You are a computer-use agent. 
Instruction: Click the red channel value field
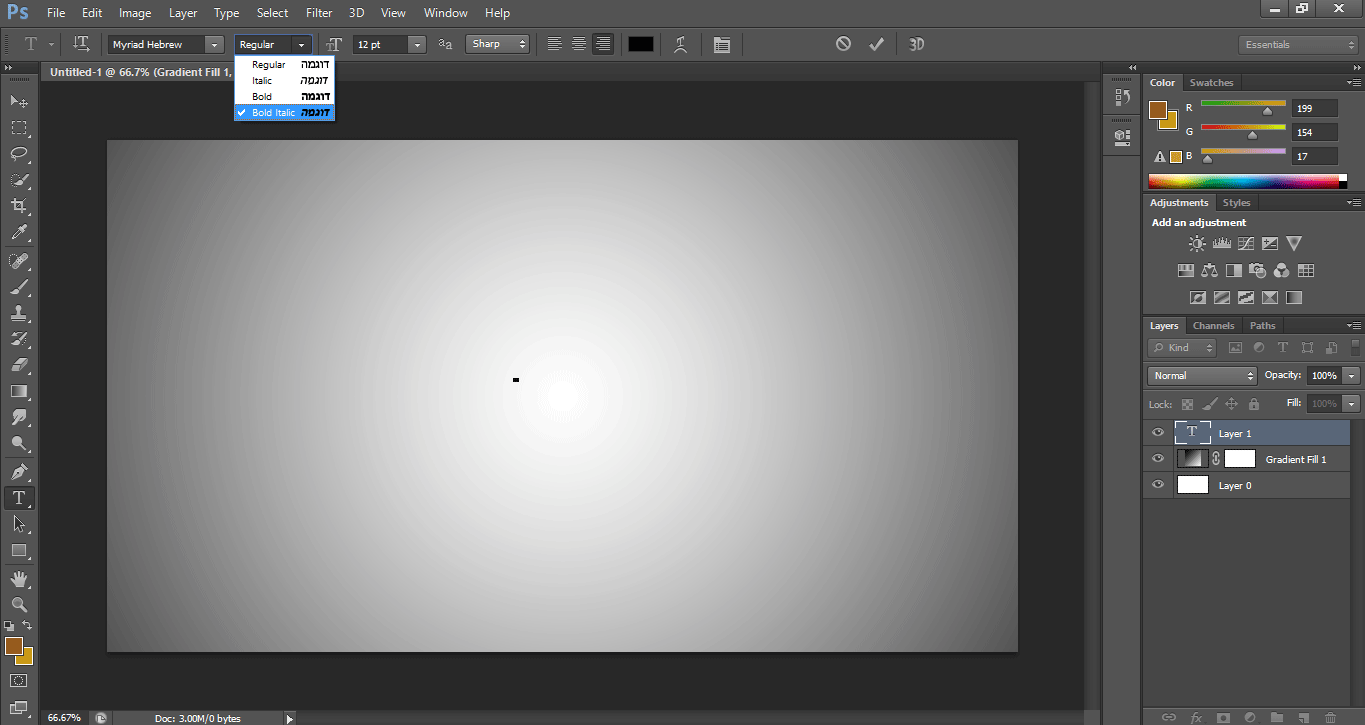click(1314, 108)
